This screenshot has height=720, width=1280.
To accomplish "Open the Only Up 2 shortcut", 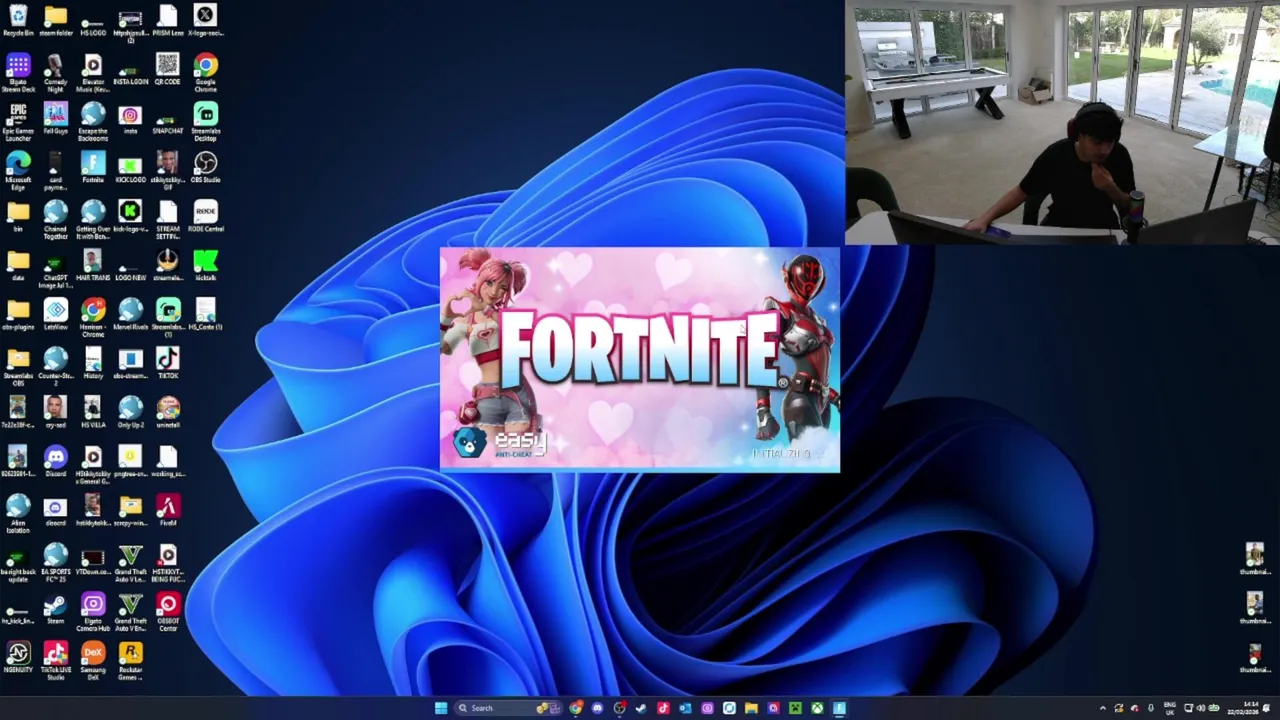I will tap(130, 412).
